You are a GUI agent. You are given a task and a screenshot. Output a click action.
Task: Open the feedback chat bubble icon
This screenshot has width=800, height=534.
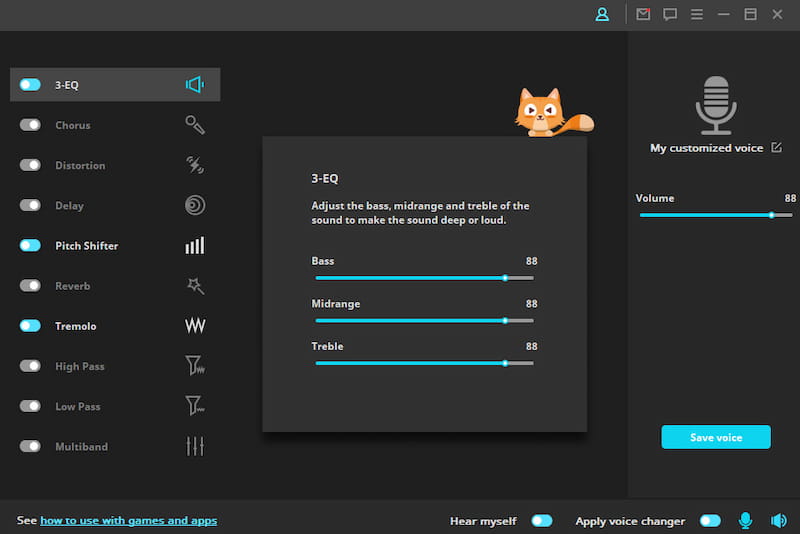coord(670,14)
